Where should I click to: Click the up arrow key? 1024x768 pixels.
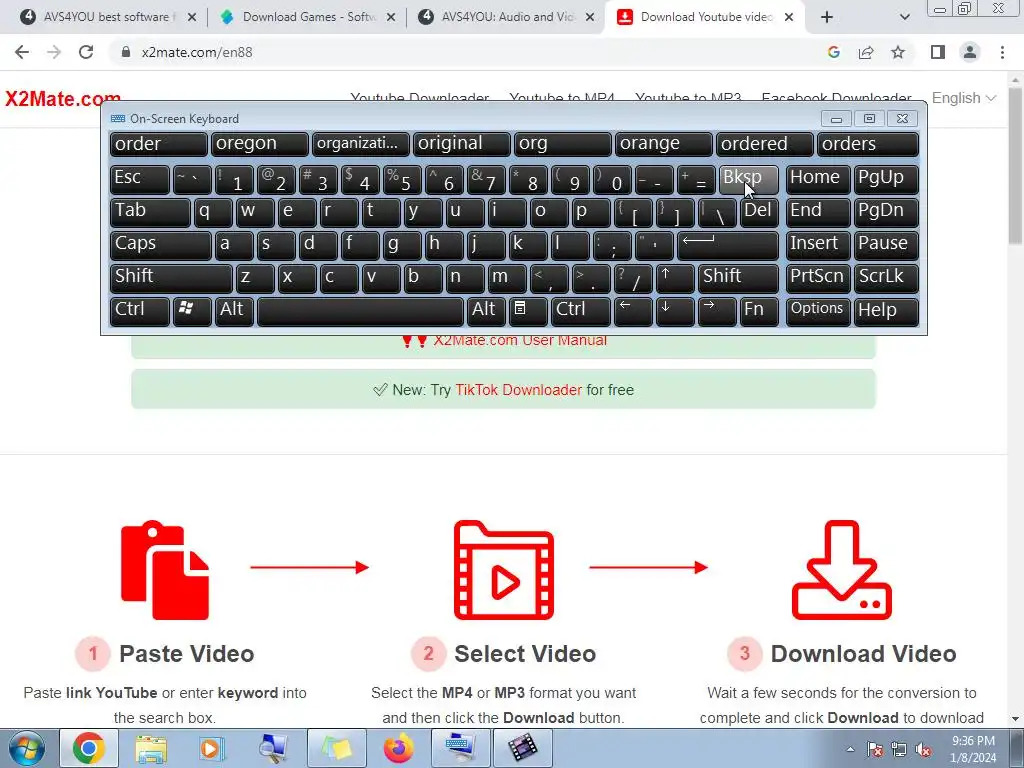tap(675, 279)
